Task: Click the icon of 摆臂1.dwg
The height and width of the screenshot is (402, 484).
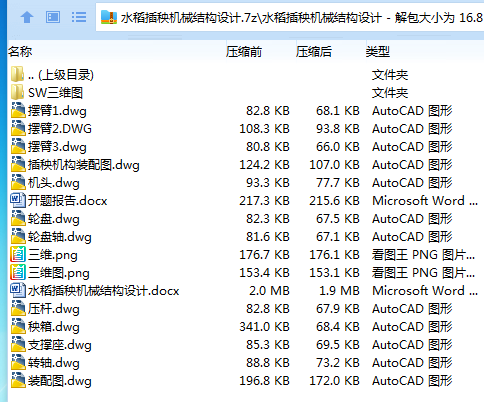Action: coord(18,110)
